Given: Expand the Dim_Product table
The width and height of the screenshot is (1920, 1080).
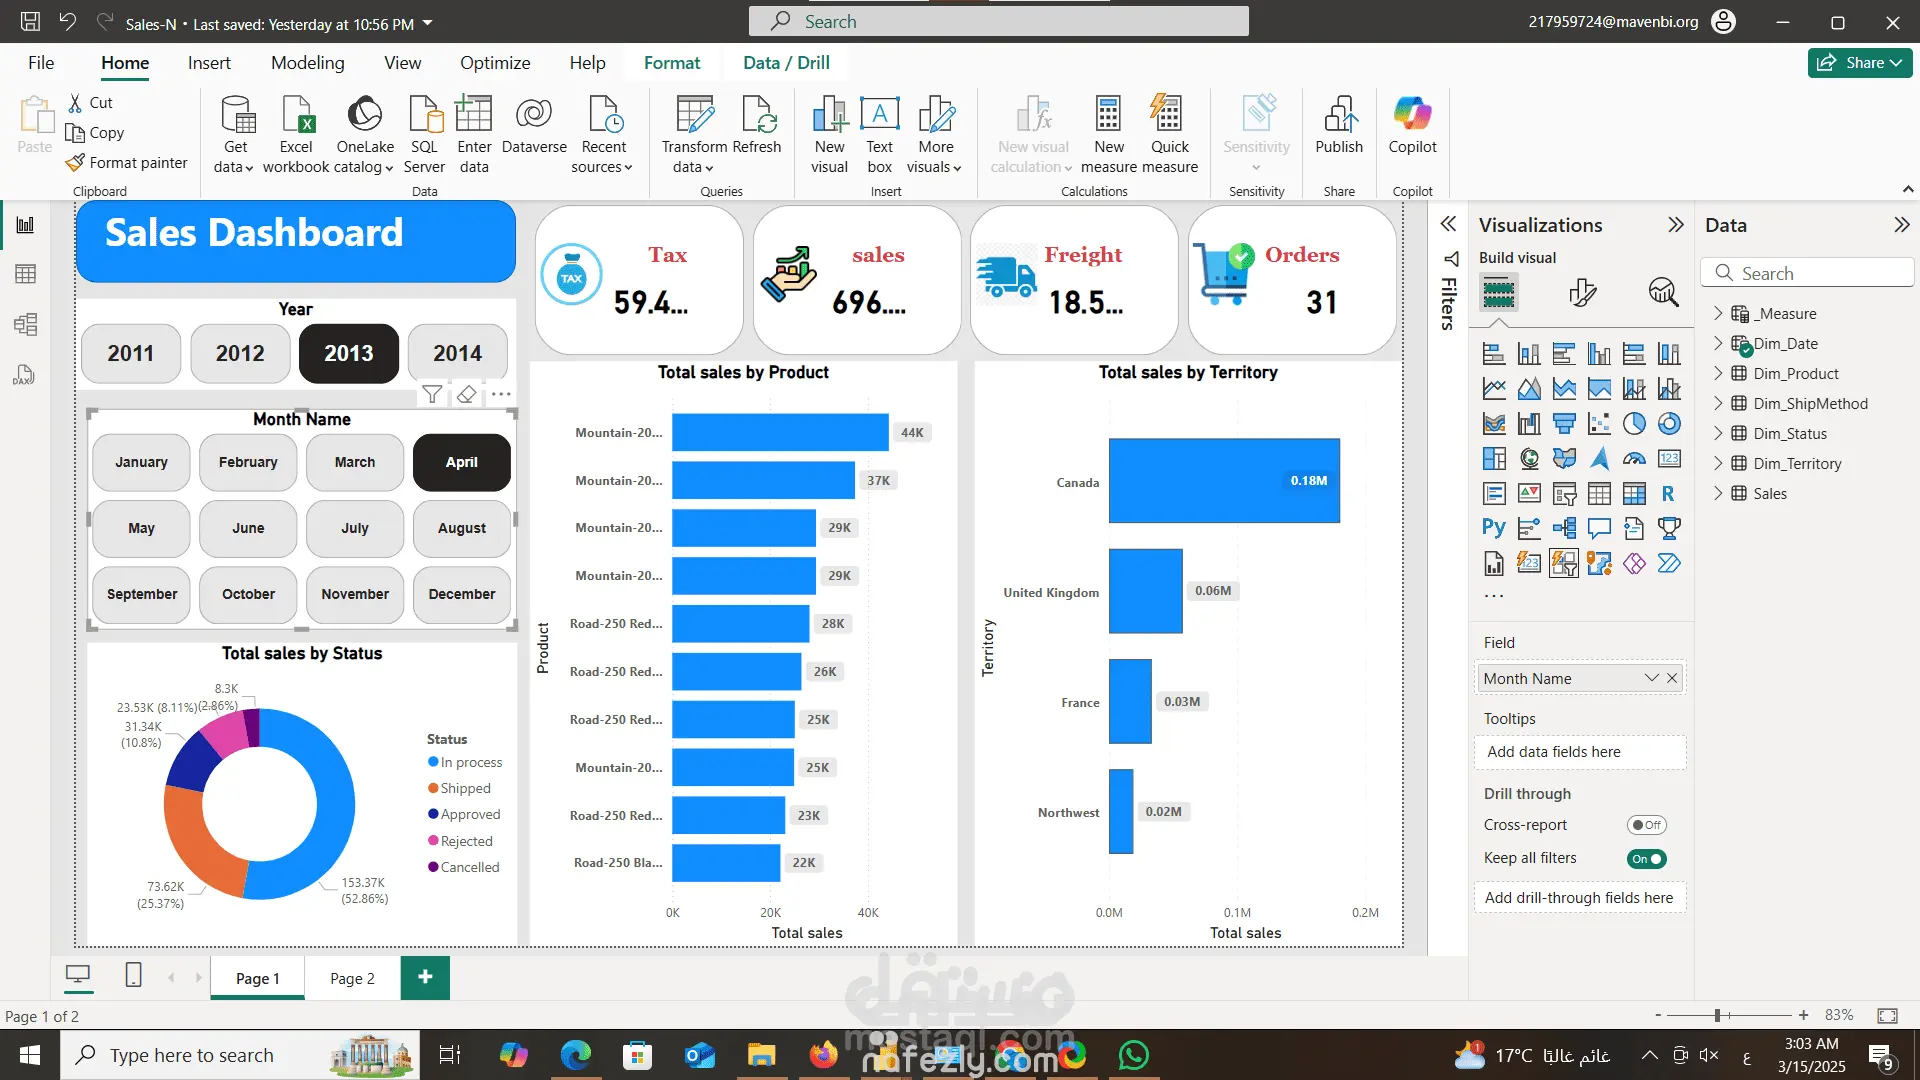Looking at the screenshot, I should pyautogui.click(x=1718, y=373).
